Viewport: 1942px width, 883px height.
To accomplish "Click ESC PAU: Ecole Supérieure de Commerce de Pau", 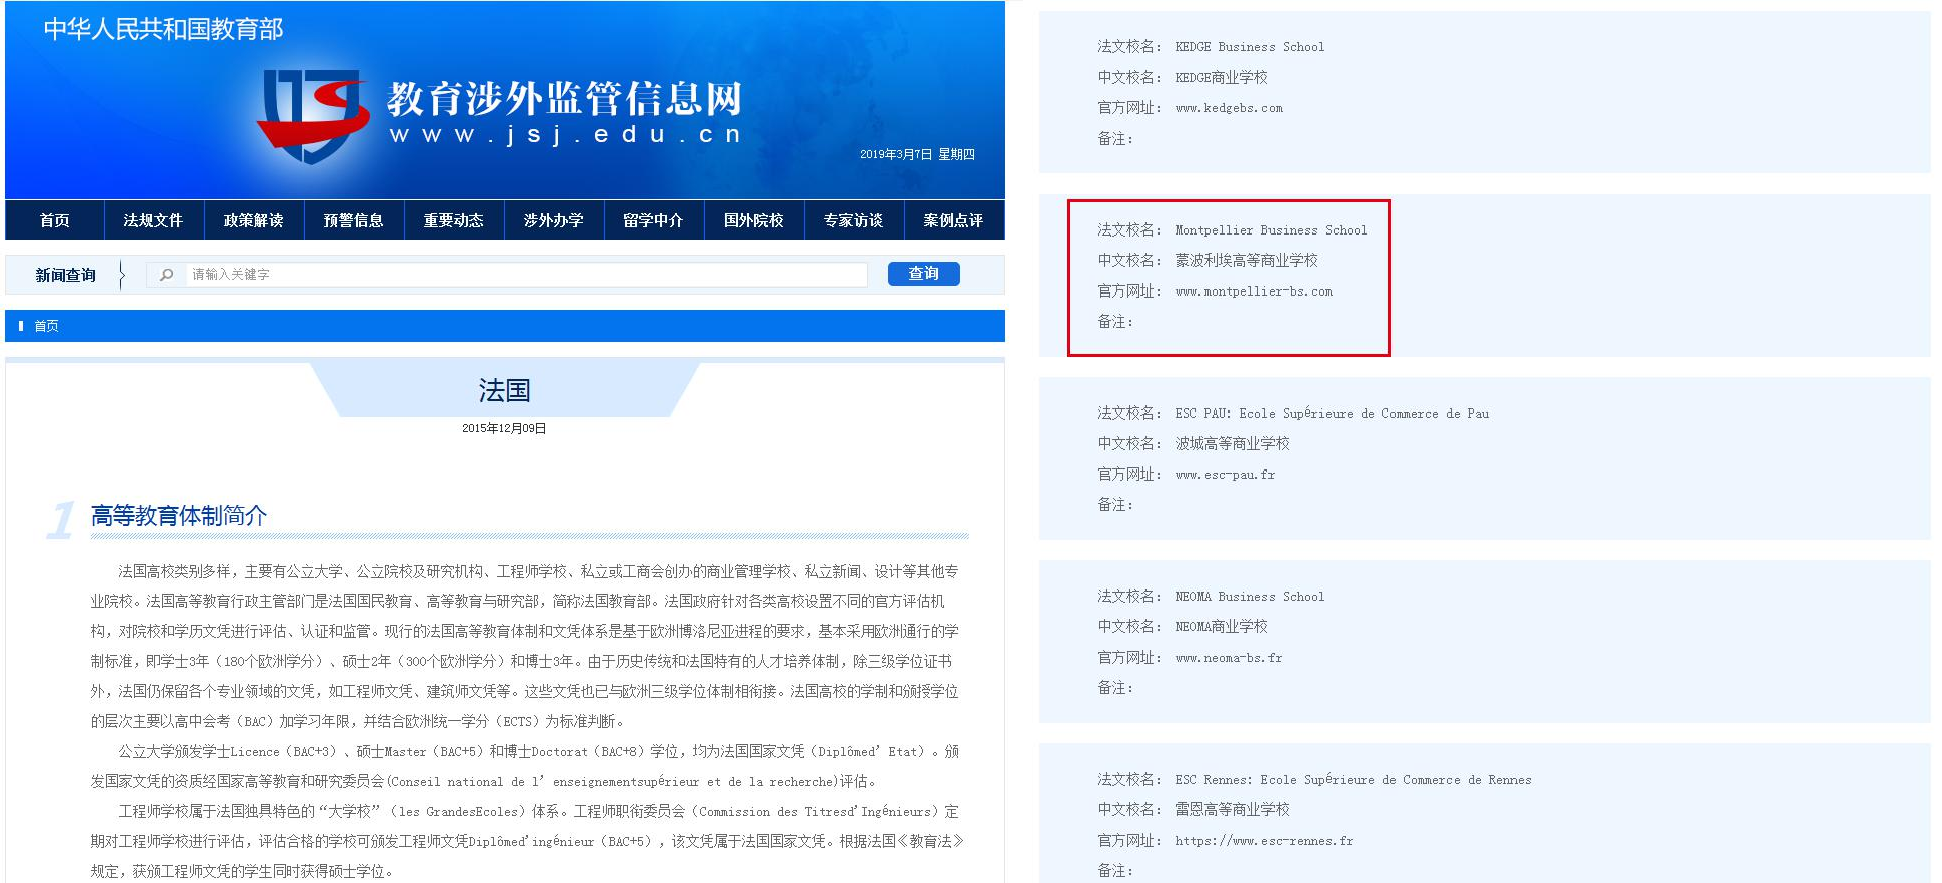I will point(1332,413).
